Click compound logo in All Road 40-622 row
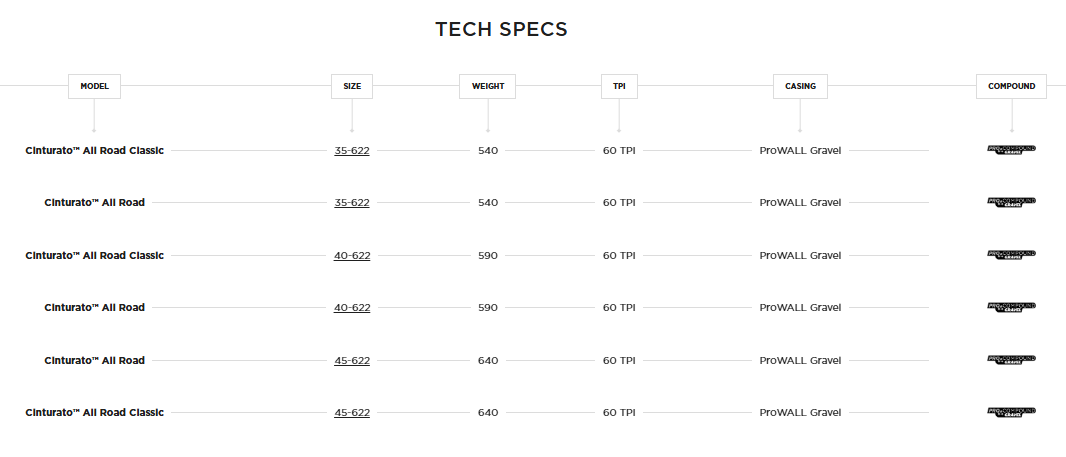Screen dimensions: 1066x457 tap(1011, 307)
